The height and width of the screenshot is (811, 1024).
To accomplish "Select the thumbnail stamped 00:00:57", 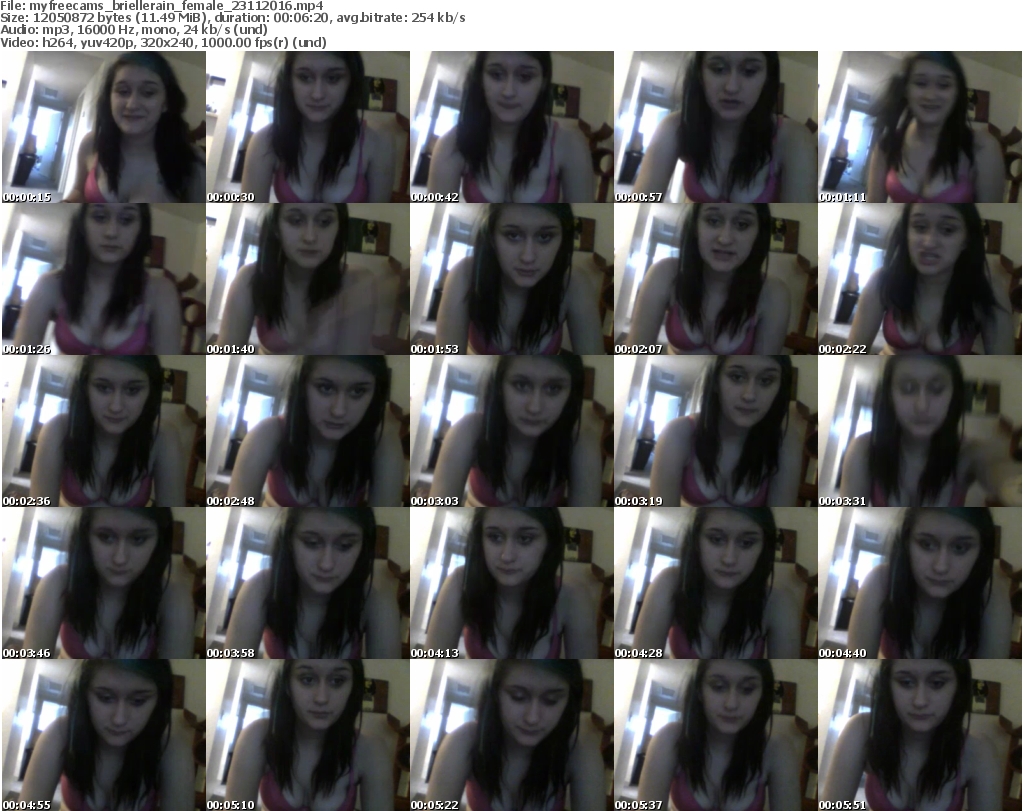I will click(716, 127).
